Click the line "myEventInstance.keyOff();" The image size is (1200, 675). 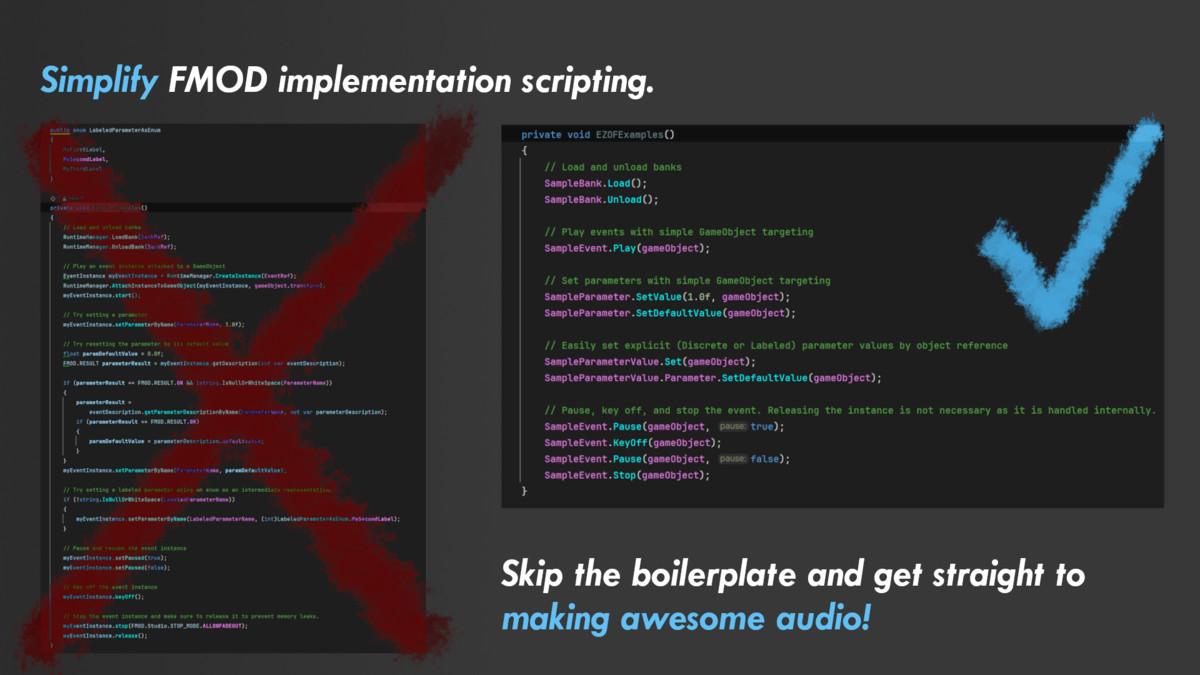pos(103,596)
